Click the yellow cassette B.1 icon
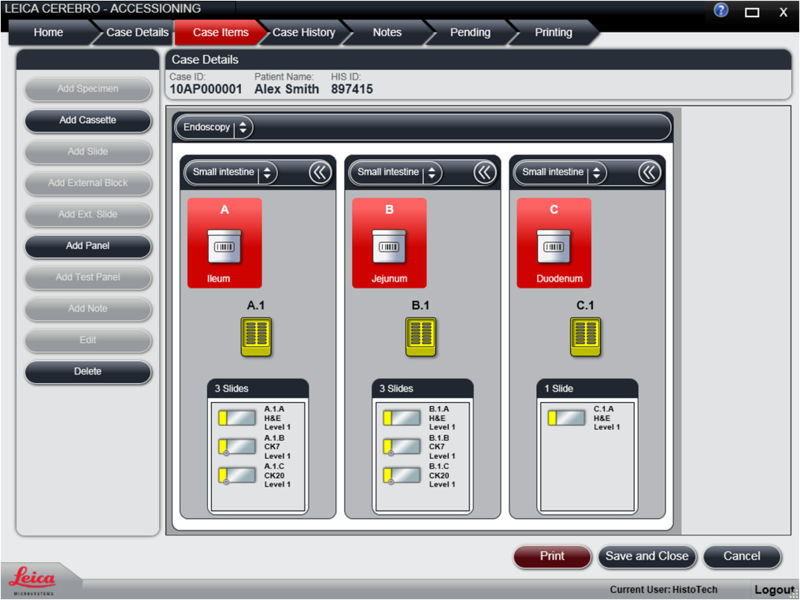This screenshot has height=600, width=800. coord(419,336)
